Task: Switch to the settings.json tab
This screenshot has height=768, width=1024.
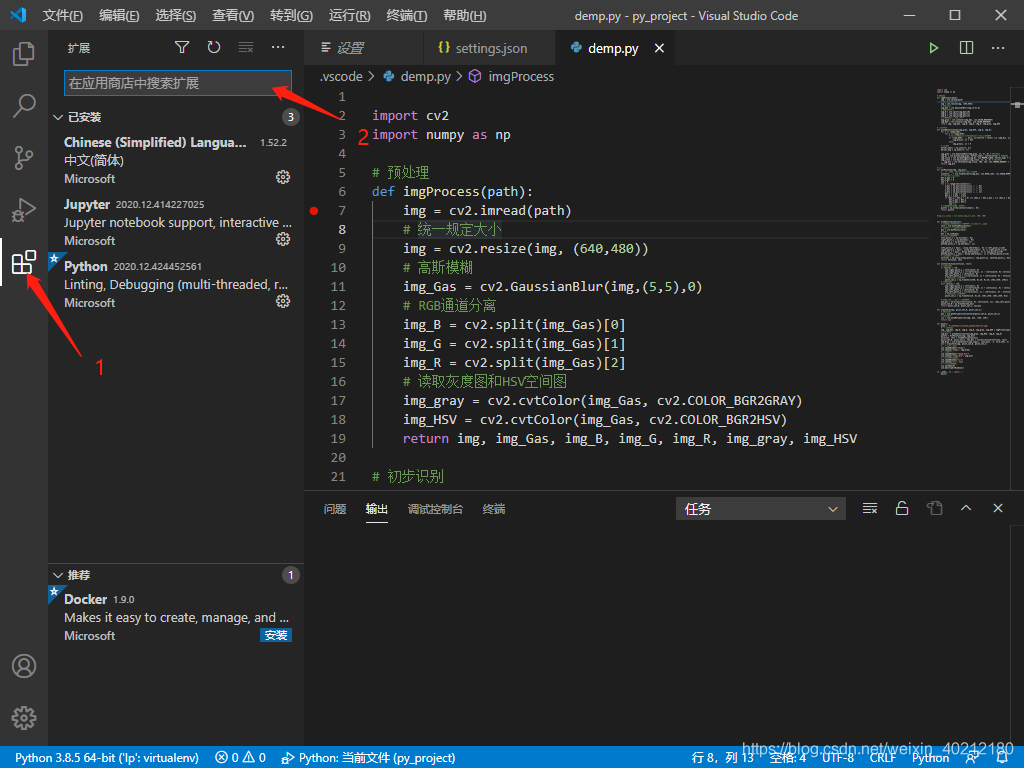Action: [x=483, y=48]
